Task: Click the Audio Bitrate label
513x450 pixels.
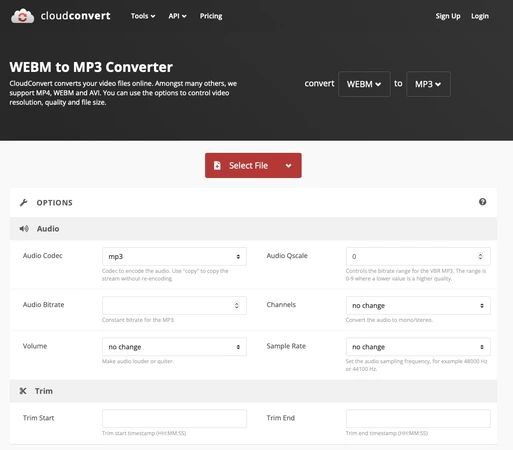Action: point(43,305)
